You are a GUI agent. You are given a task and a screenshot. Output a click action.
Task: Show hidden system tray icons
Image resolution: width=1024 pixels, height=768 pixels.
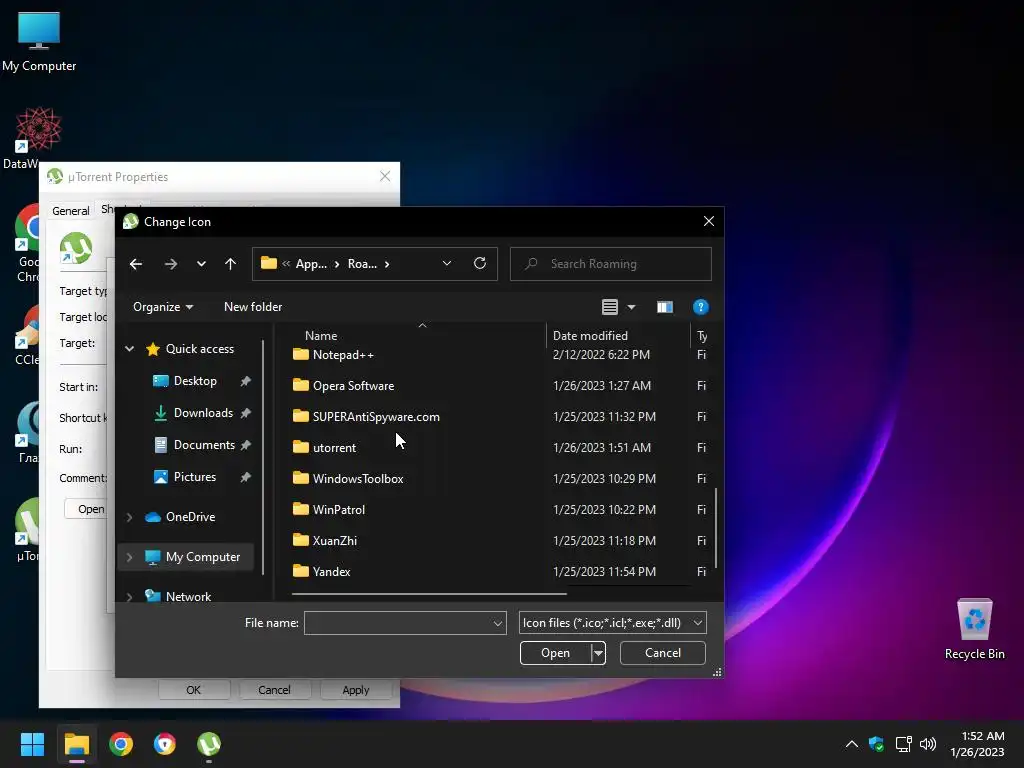point(852,744)
